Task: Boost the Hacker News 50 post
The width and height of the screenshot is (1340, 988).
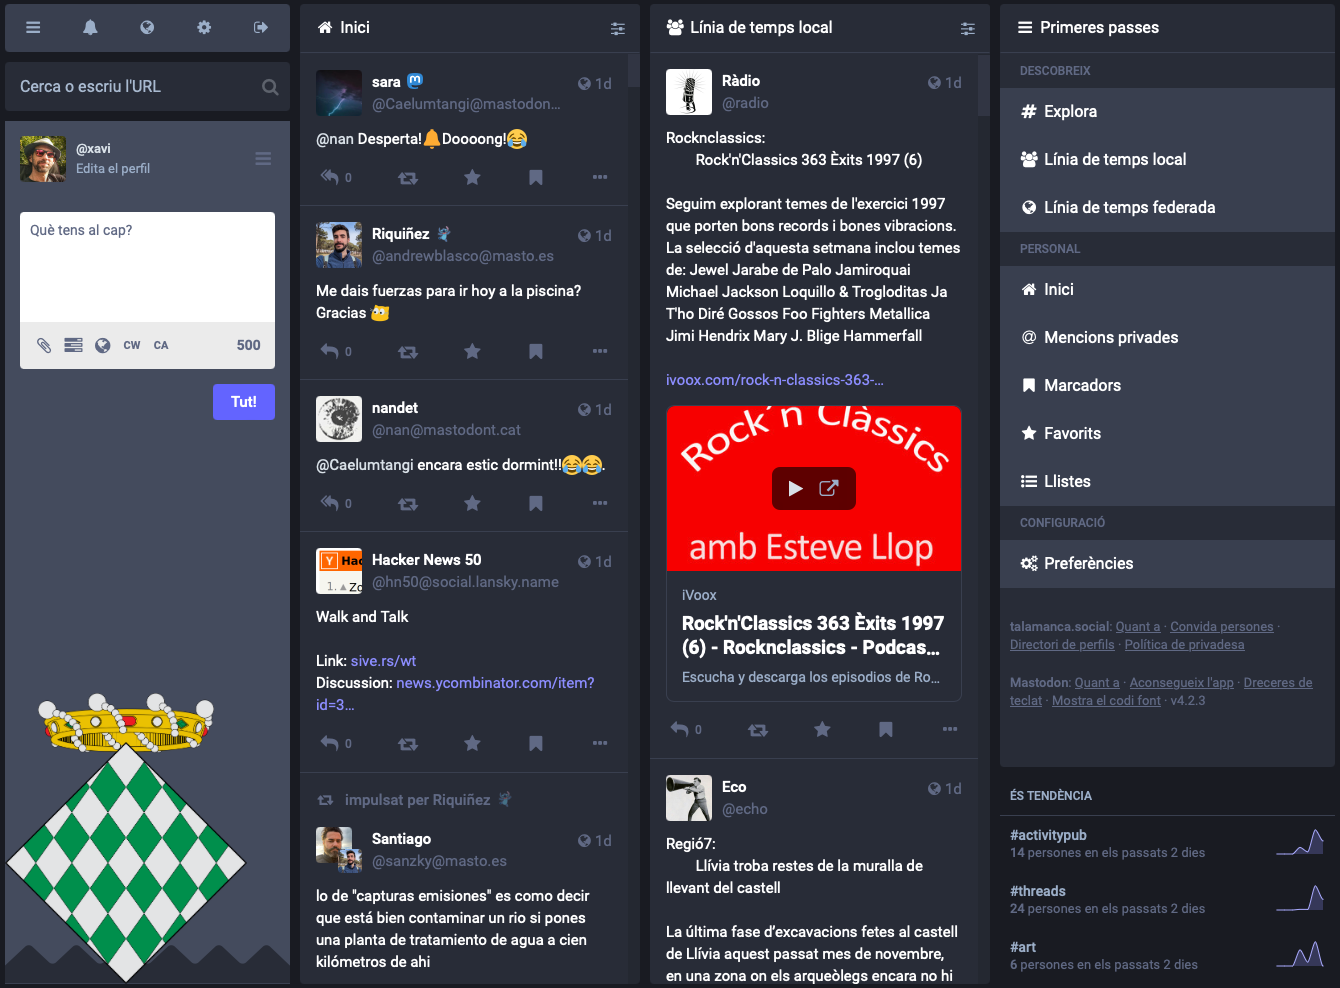Action: [x=408, y=743]
